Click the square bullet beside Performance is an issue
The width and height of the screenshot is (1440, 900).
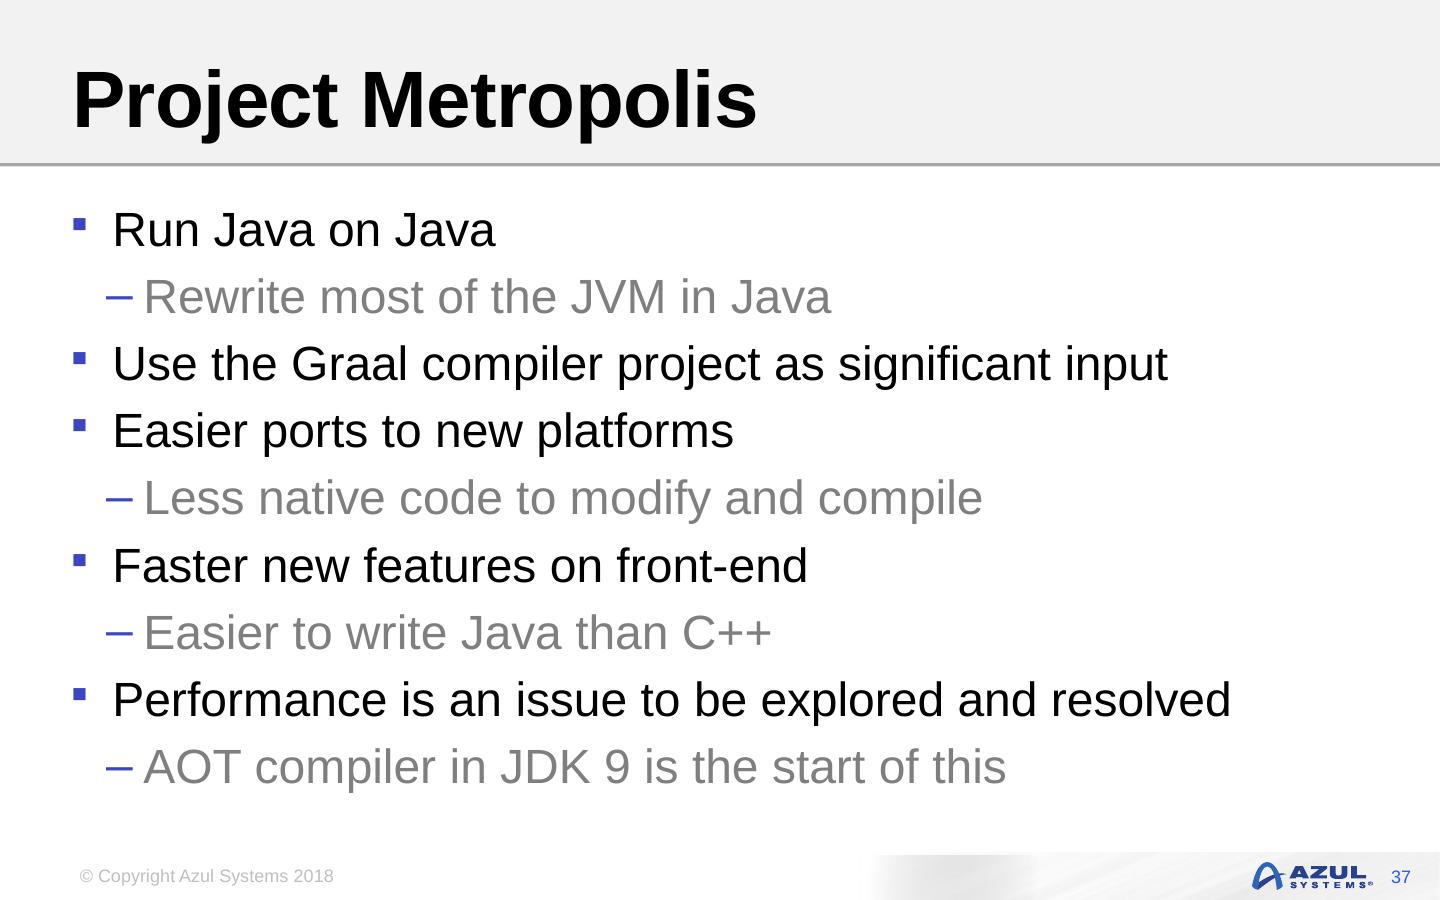point(79,693)
